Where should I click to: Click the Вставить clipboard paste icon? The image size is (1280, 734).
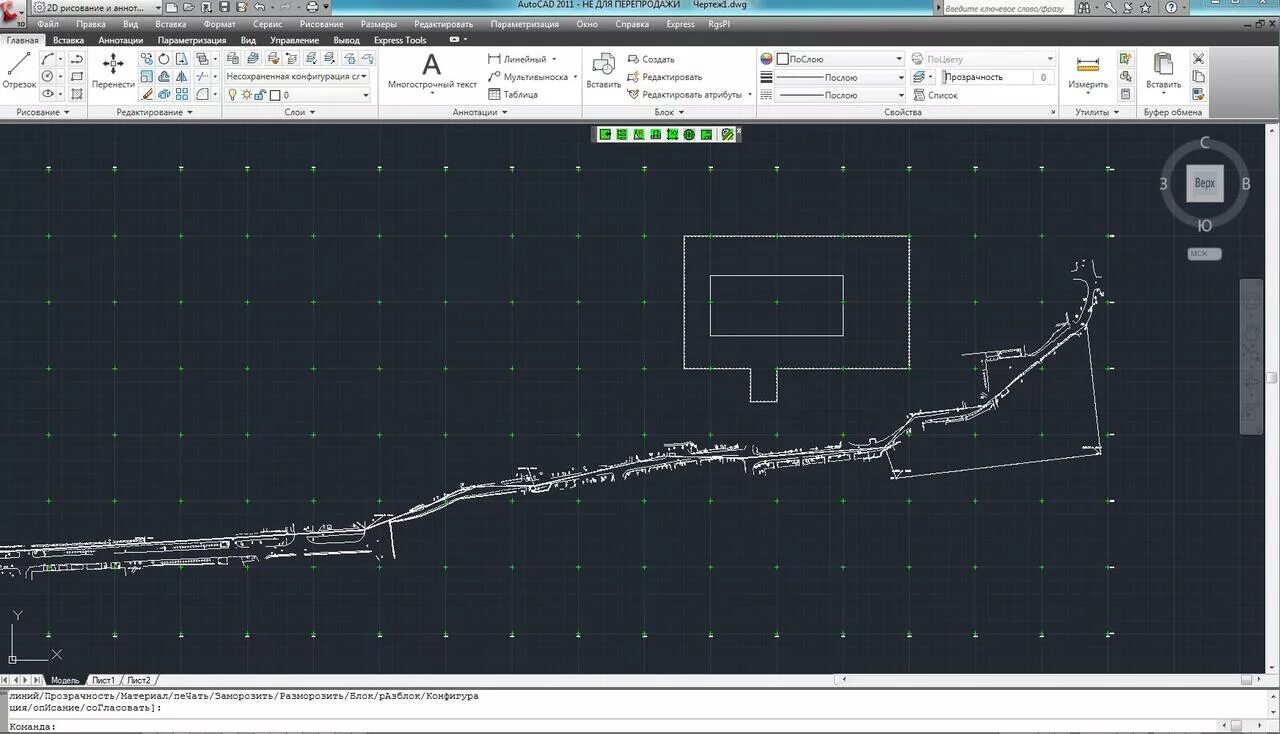(1163, 71)
